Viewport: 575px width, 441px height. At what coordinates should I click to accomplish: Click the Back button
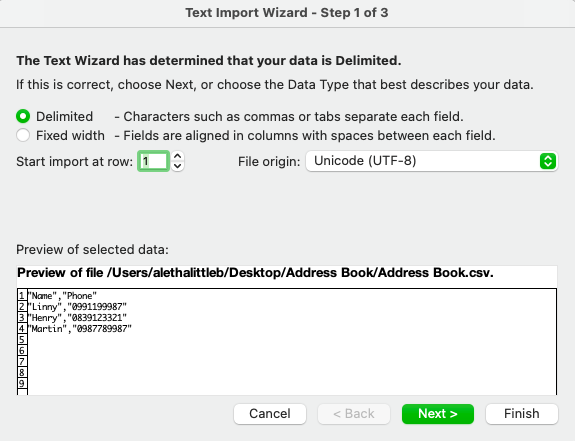click(x=354, y=414)
